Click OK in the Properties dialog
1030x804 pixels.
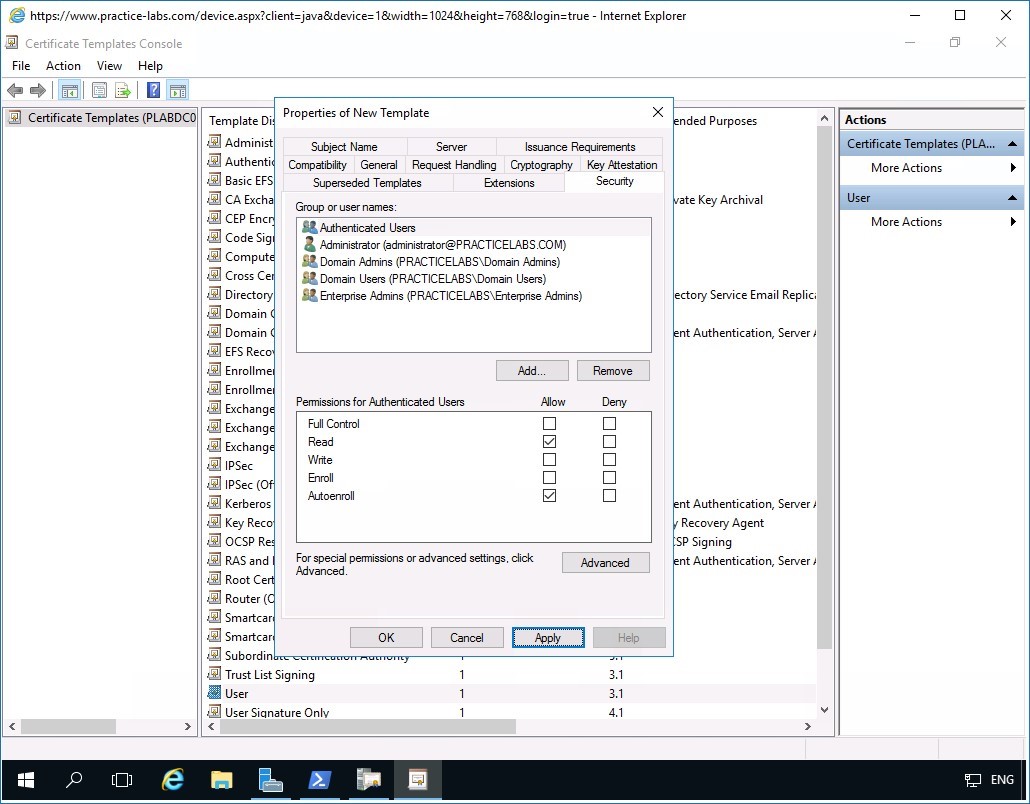click(x=386, y=637)
